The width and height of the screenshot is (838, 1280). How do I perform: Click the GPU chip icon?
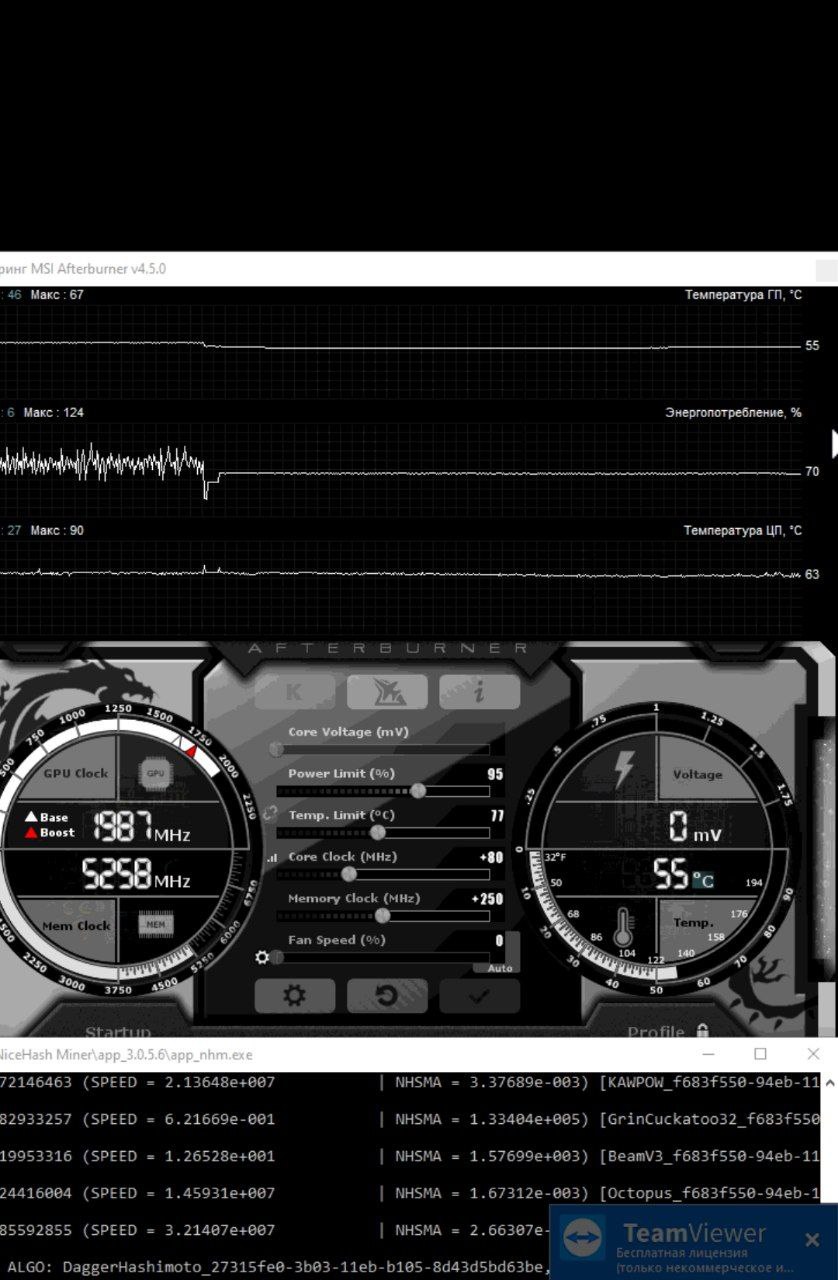155,773
